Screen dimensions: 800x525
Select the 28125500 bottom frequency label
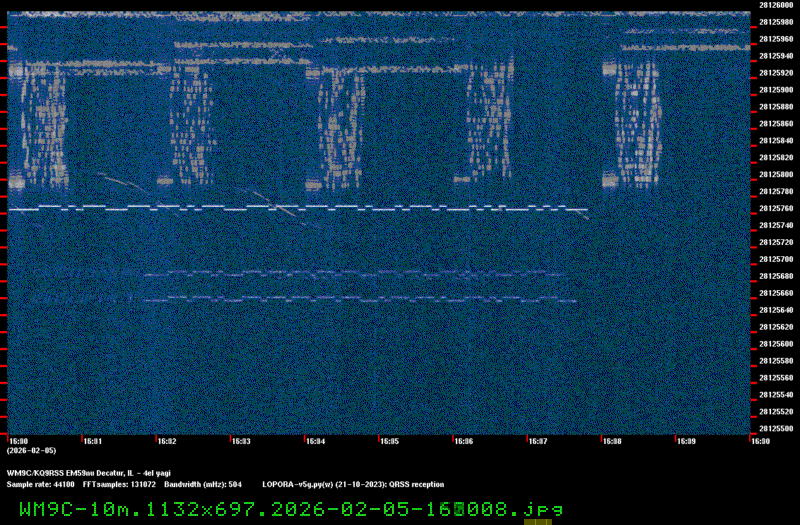pyautogui.click(x=776, y=429)
